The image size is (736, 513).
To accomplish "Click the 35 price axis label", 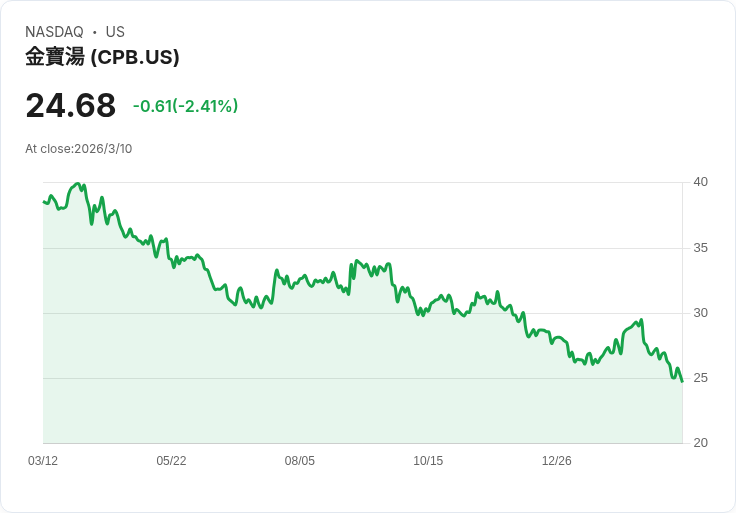I will click(700, 248).
